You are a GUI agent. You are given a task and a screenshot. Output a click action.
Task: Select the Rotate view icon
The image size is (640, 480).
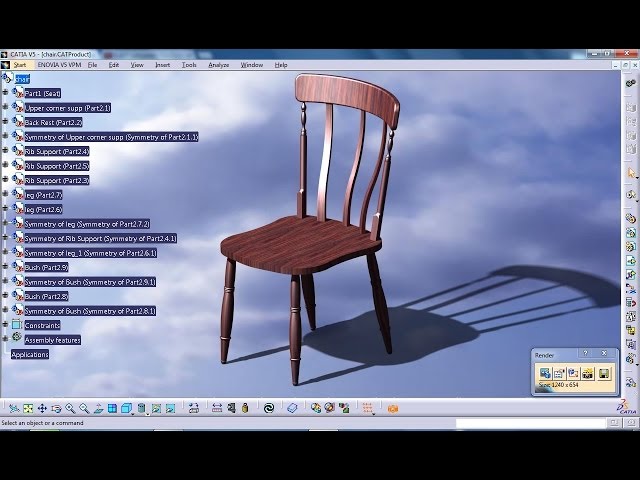56,408
